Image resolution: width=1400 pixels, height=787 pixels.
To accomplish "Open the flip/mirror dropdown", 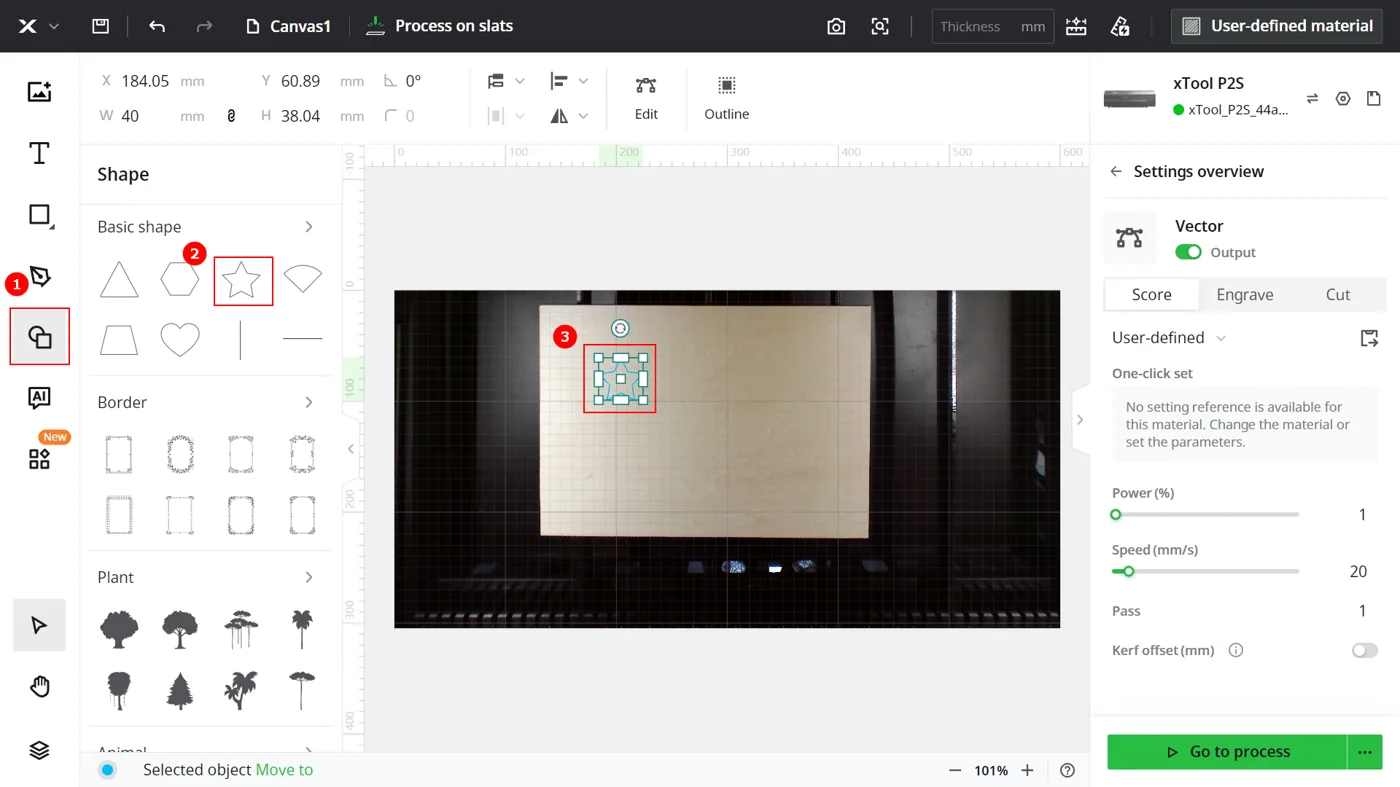I will coord(569,116).
